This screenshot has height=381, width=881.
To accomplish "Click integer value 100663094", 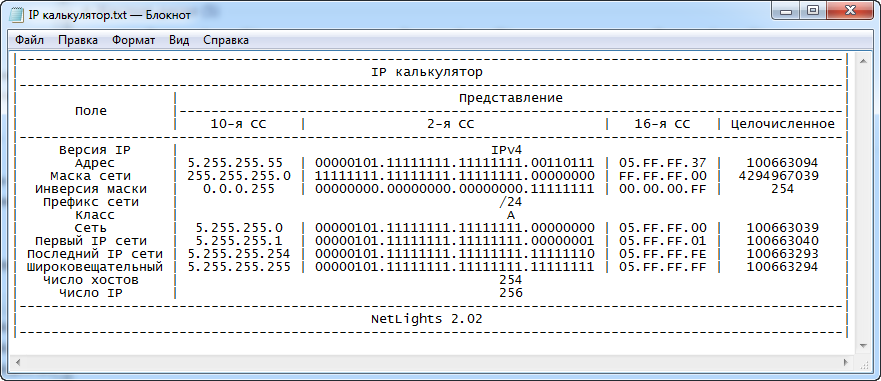I will coord(782,163).
